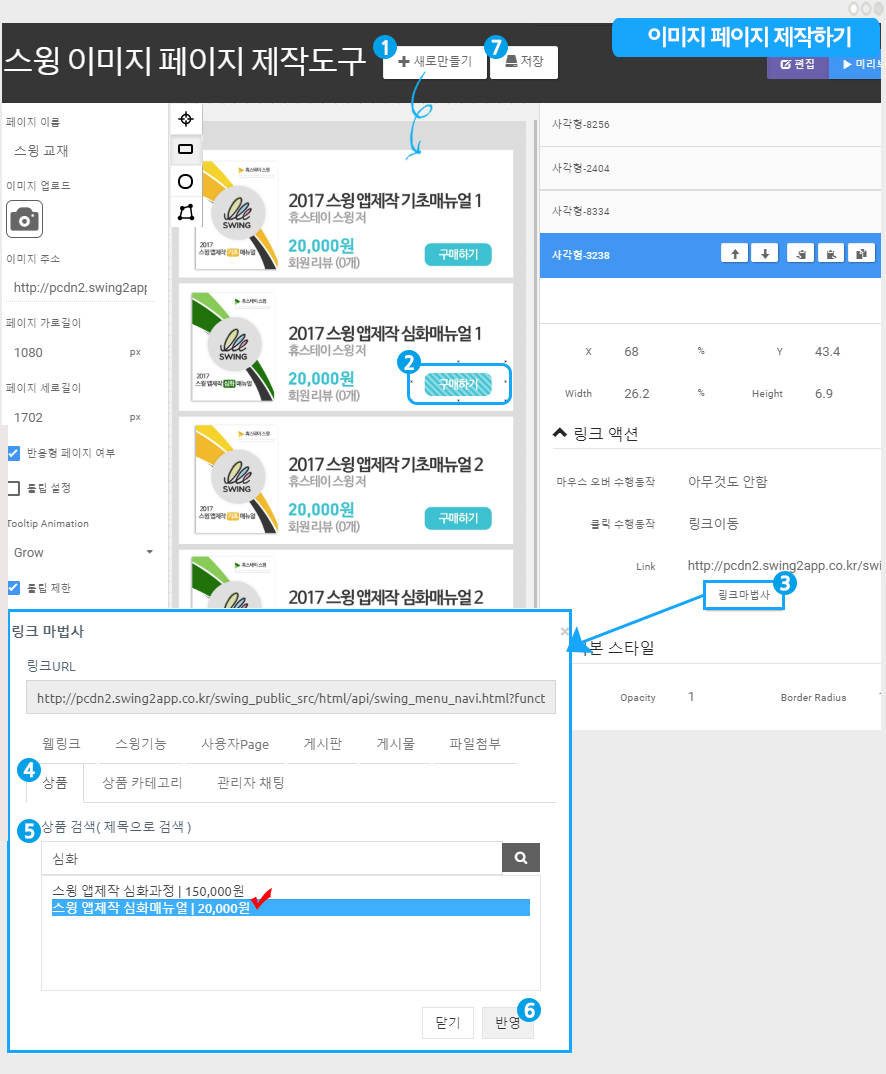
Task: Enable the 툴팁 설정 checkbox
Action: click(14, 488)
